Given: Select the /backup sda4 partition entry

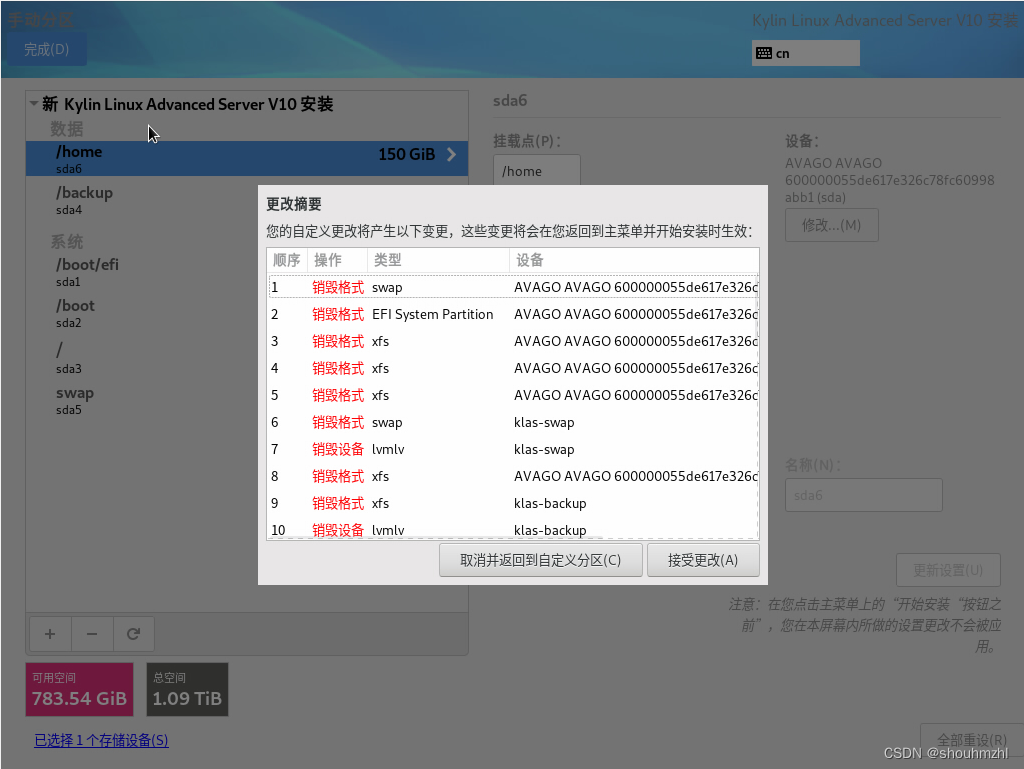Looking at the screenshot, I should tap(247, 200).
